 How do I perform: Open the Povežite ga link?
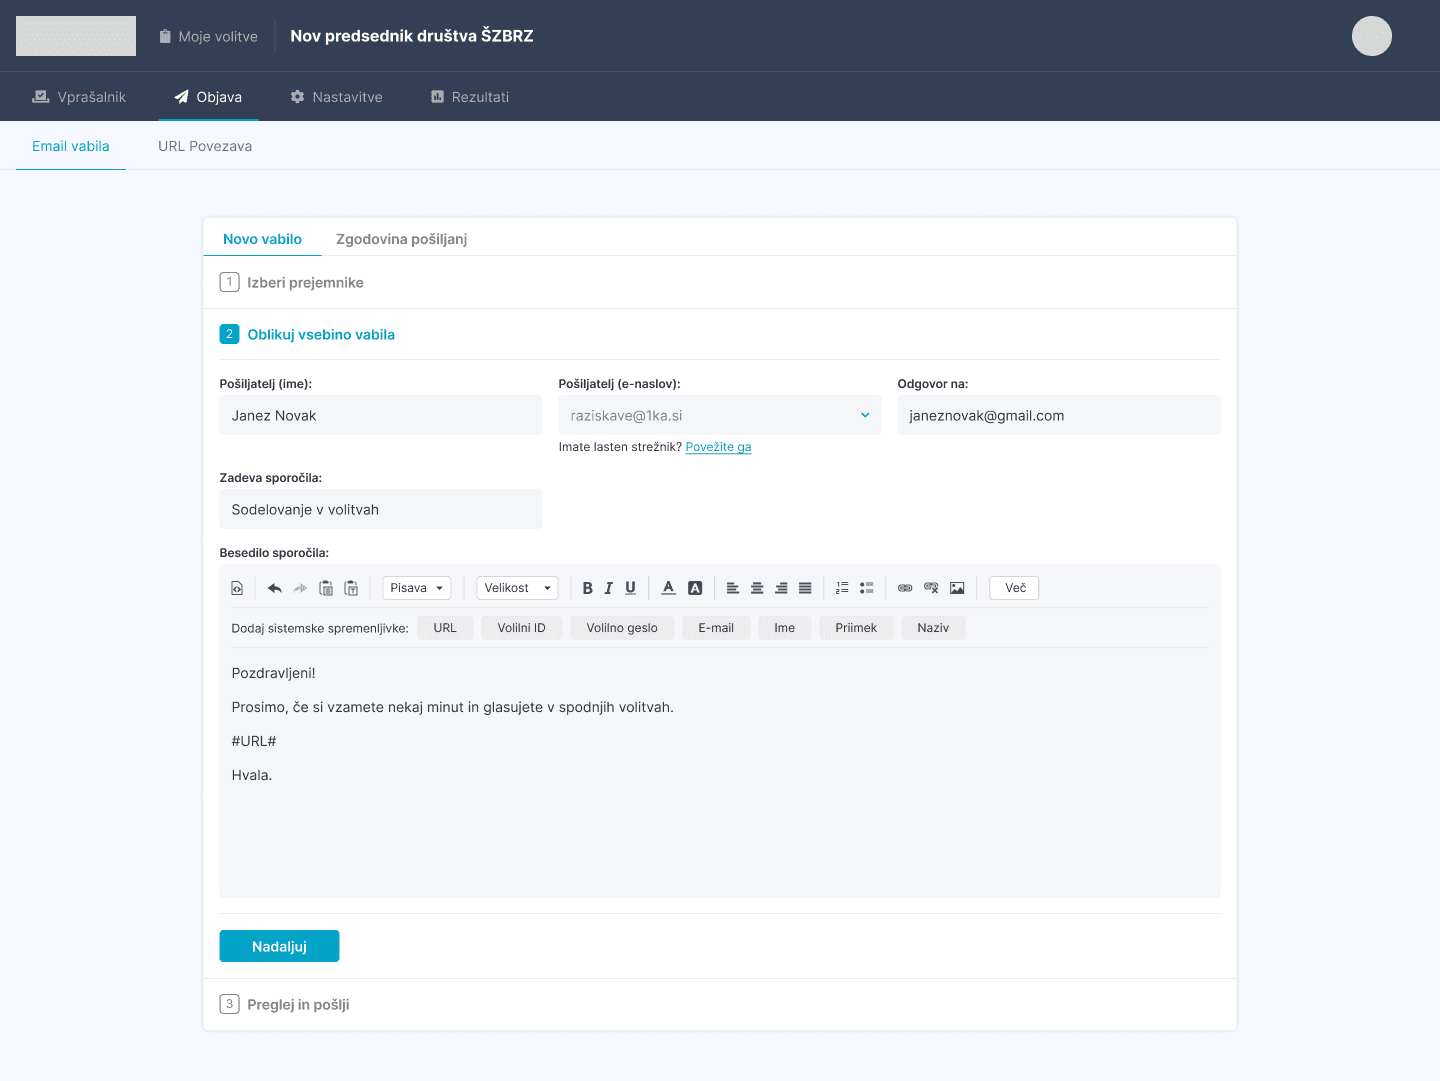[718, 447]
